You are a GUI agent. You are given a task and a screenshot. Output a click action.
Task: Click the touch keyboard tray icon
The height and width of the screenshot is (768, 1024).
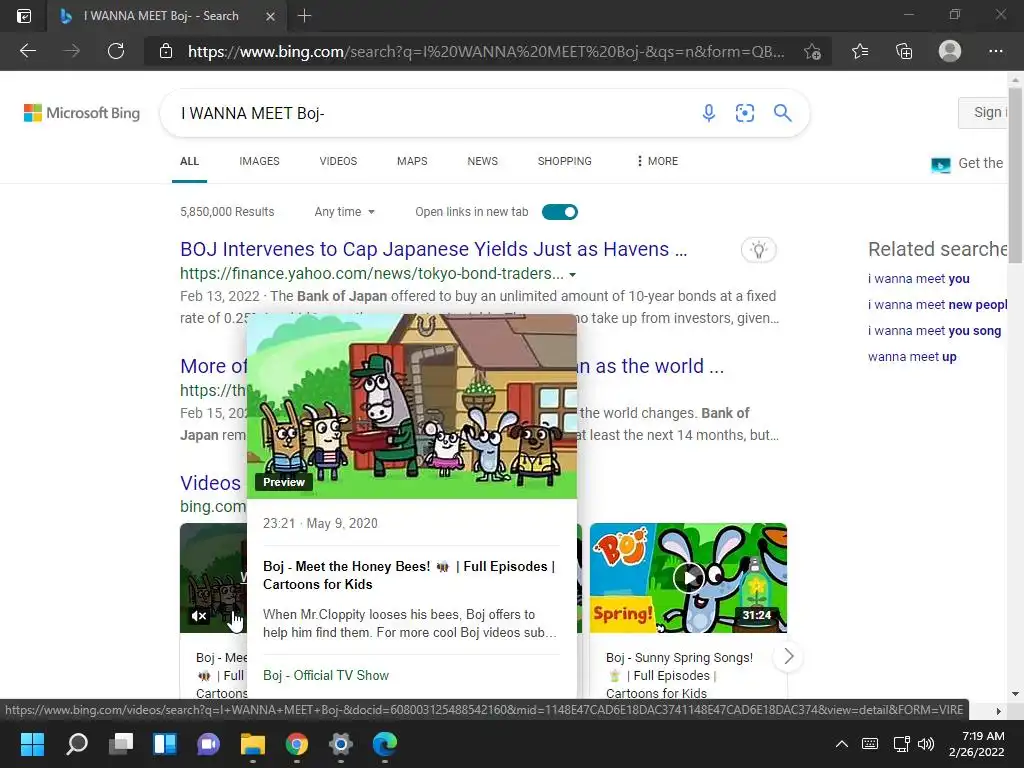(x=870, y=744)
